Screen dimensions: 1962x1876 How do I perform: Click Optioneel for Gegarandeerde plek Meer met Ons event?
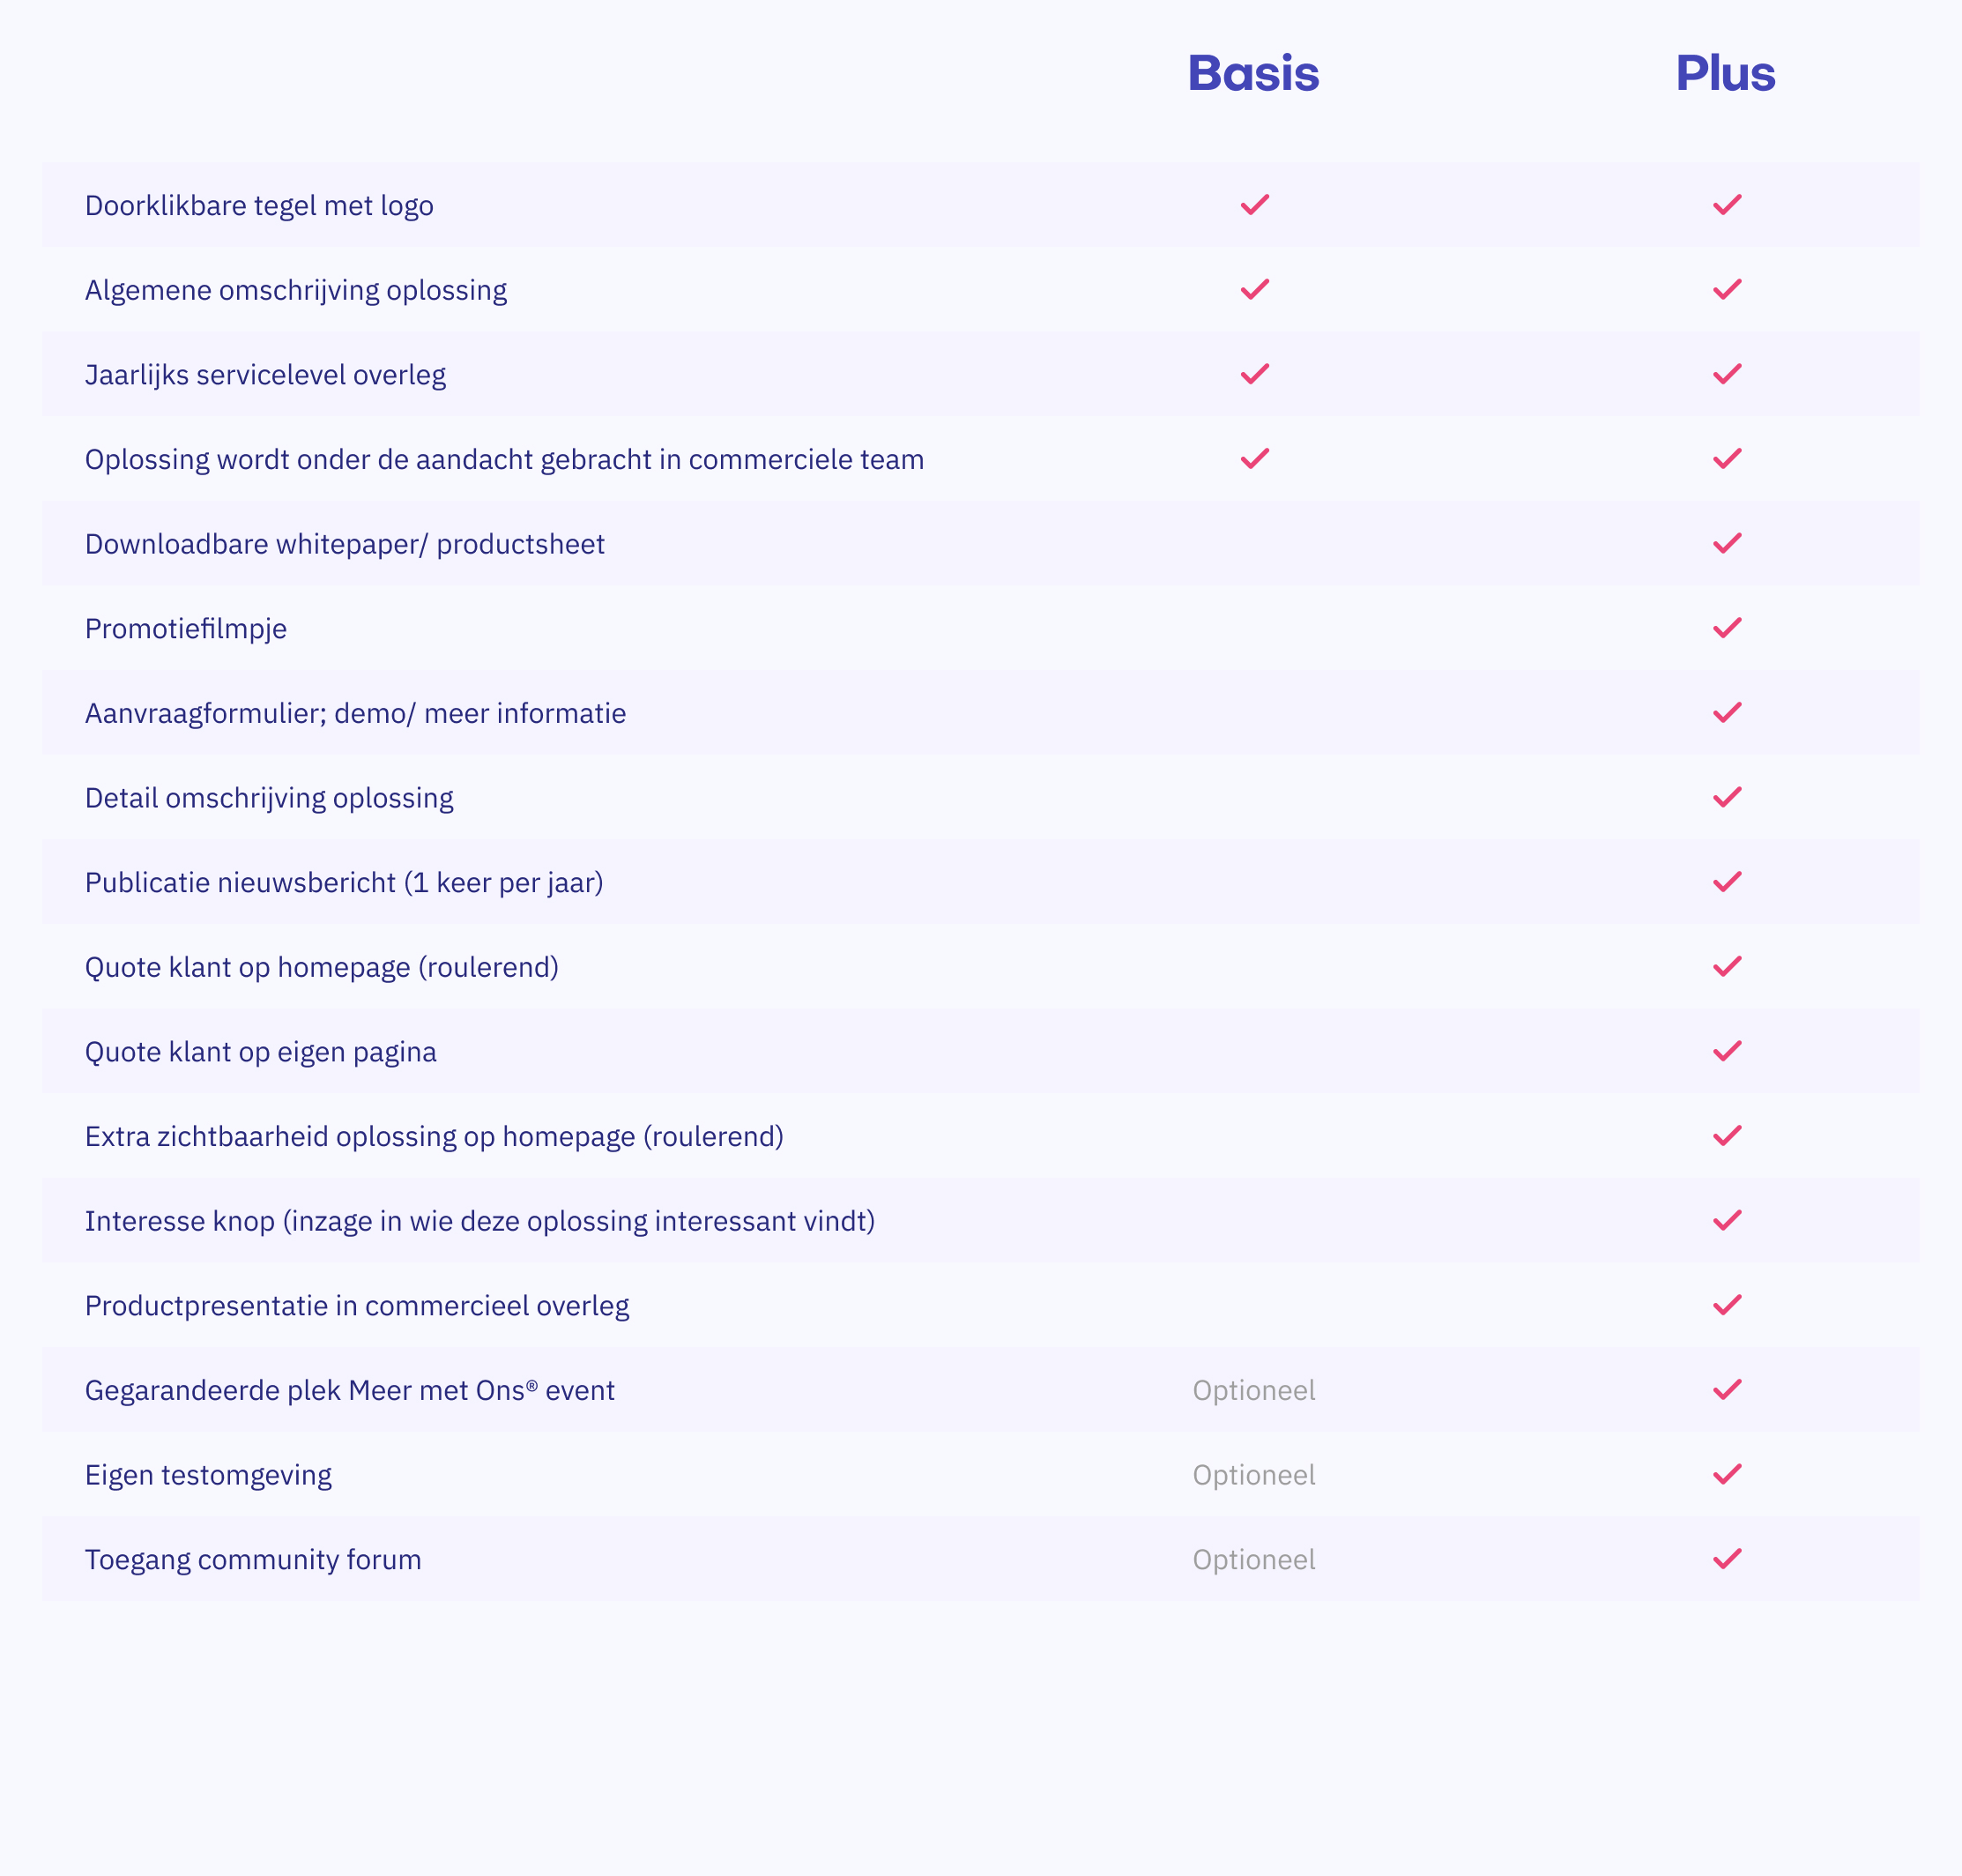1253,1390
